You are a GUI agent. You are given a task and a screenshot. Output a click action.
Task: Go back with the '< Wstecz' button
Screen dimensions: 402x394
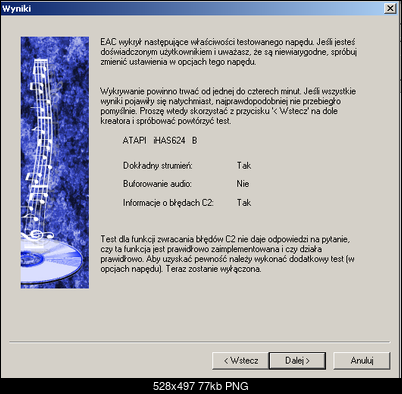pyautogui.click(x=240, y=361)
